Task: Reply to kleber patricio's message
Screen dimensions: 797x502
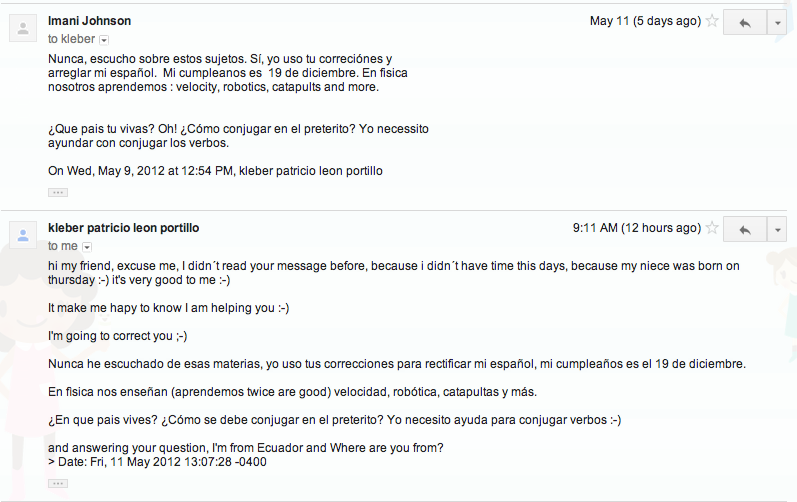Action: pos(744,229)
